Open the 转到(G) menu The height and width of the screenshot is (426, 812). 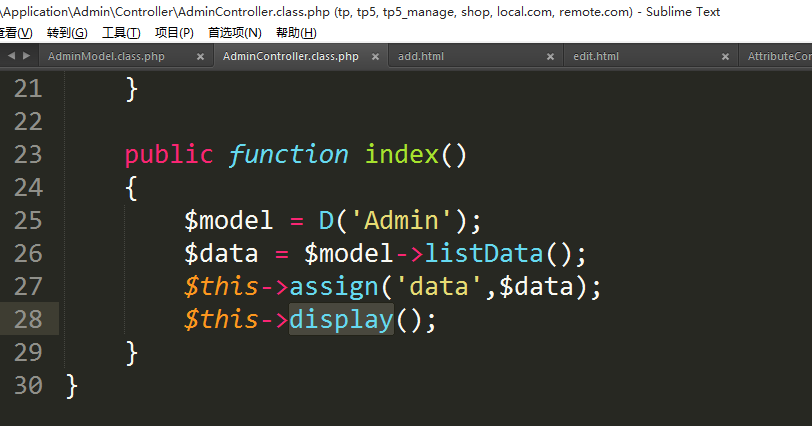point(67,33)
